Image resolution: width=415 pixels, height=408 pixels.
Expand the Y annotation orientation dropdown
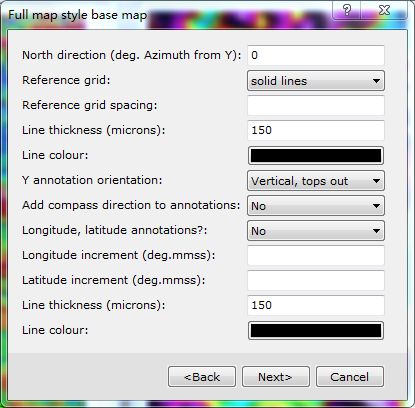[316, 181]
